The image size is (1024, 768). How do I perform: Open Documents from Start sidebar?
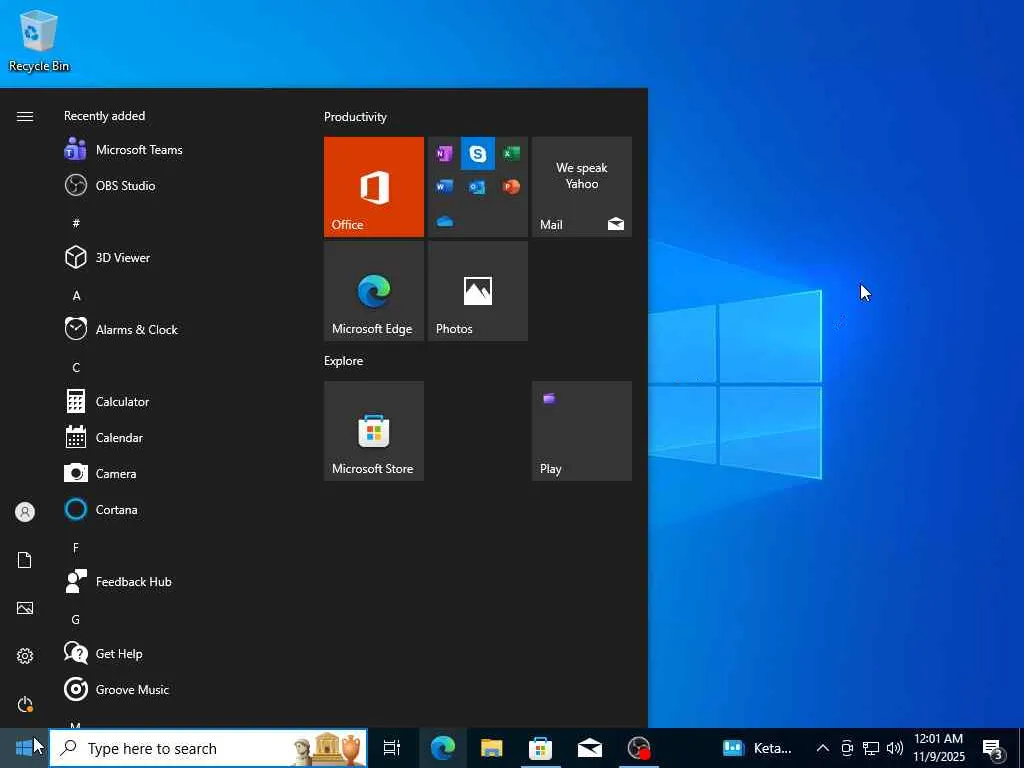[x=25, y=560]
